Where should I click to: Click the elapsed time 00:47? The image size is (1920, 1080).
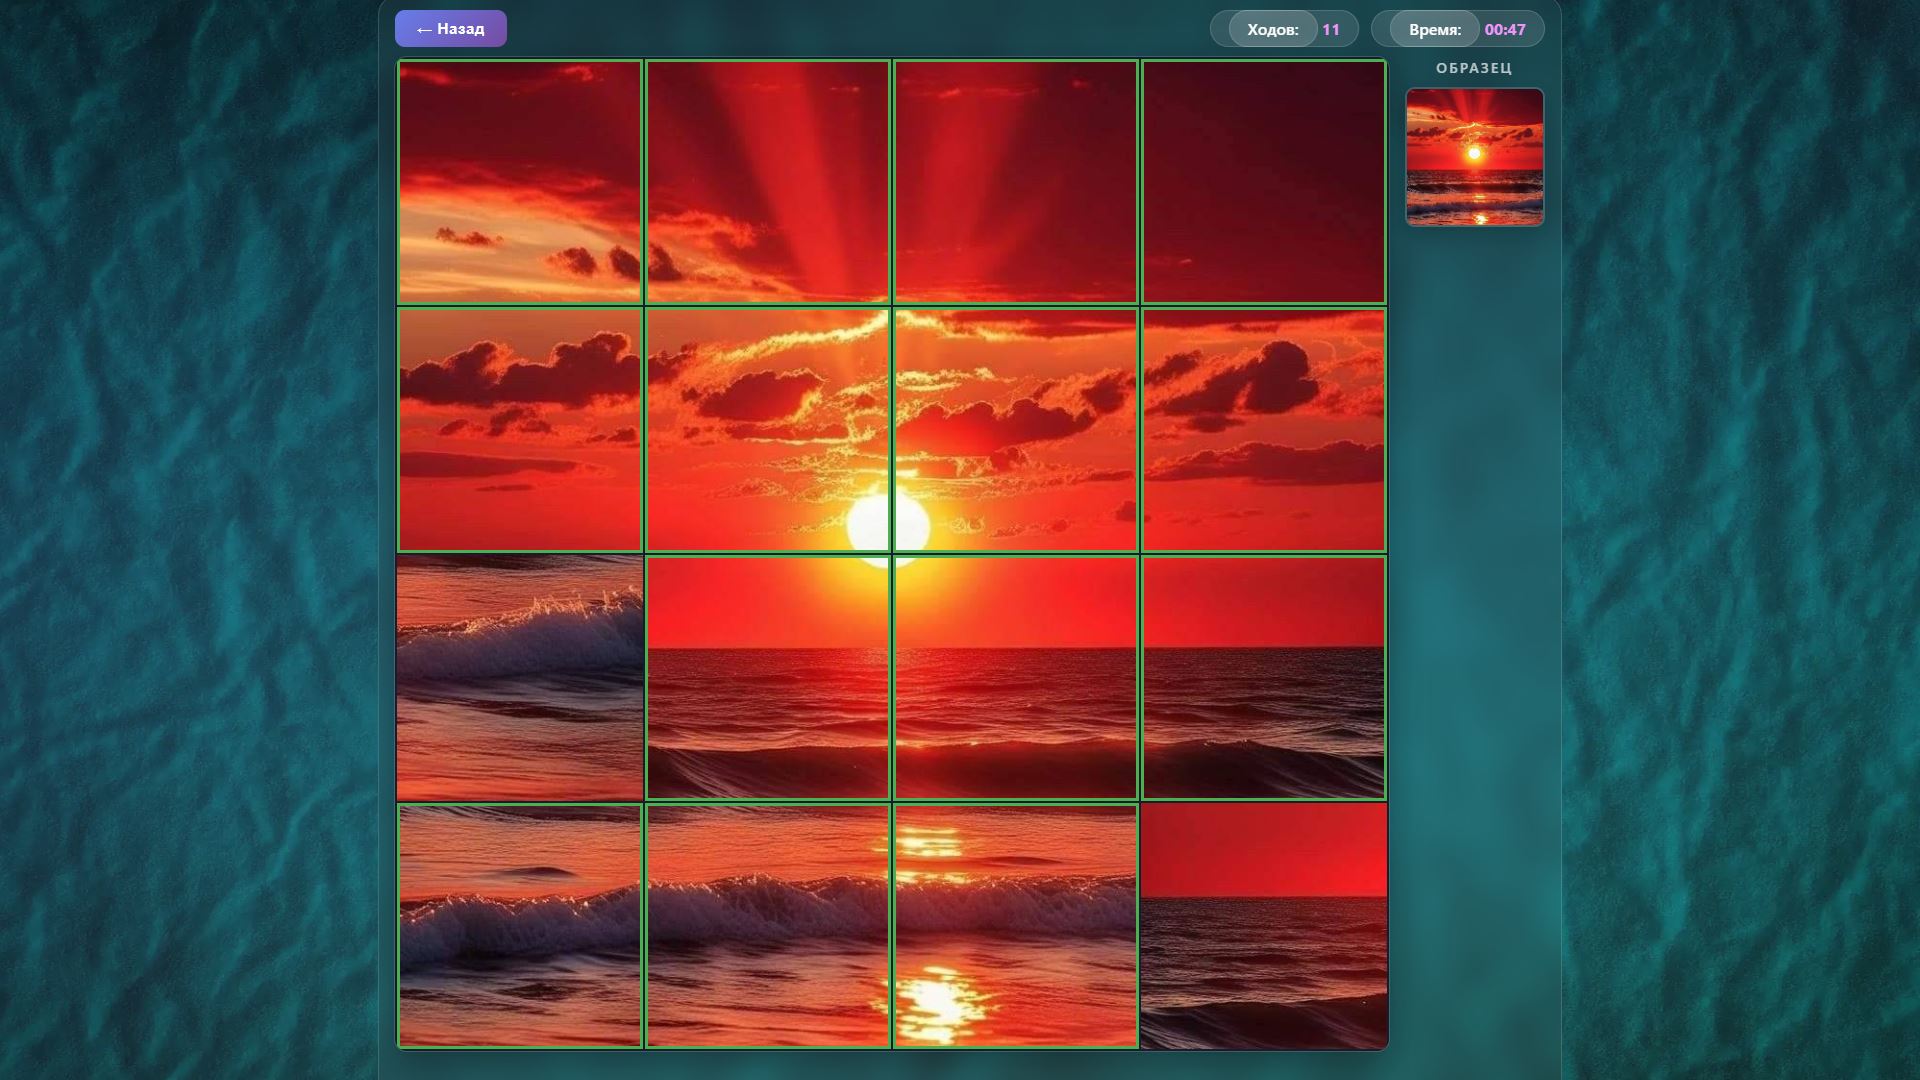1505,30
